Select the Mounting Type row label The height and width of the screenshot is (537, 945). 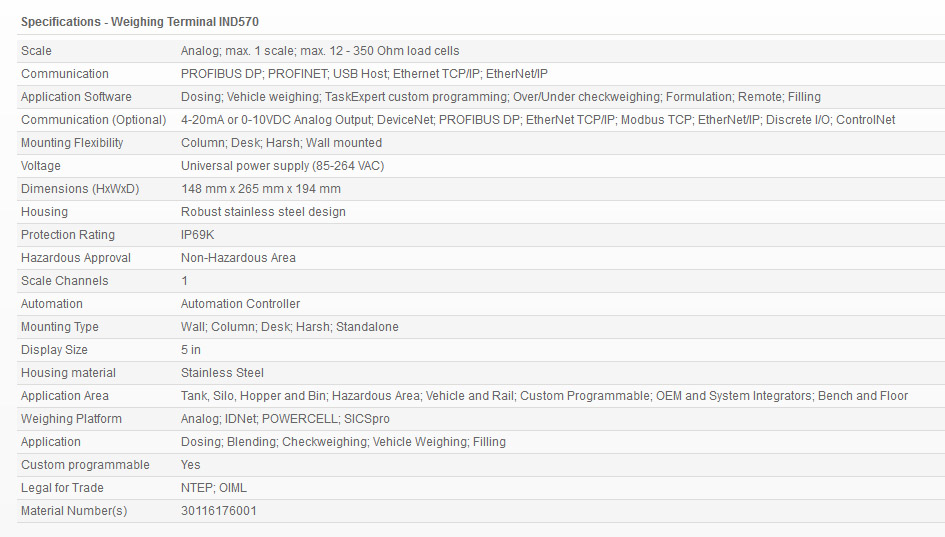(60, 327)
